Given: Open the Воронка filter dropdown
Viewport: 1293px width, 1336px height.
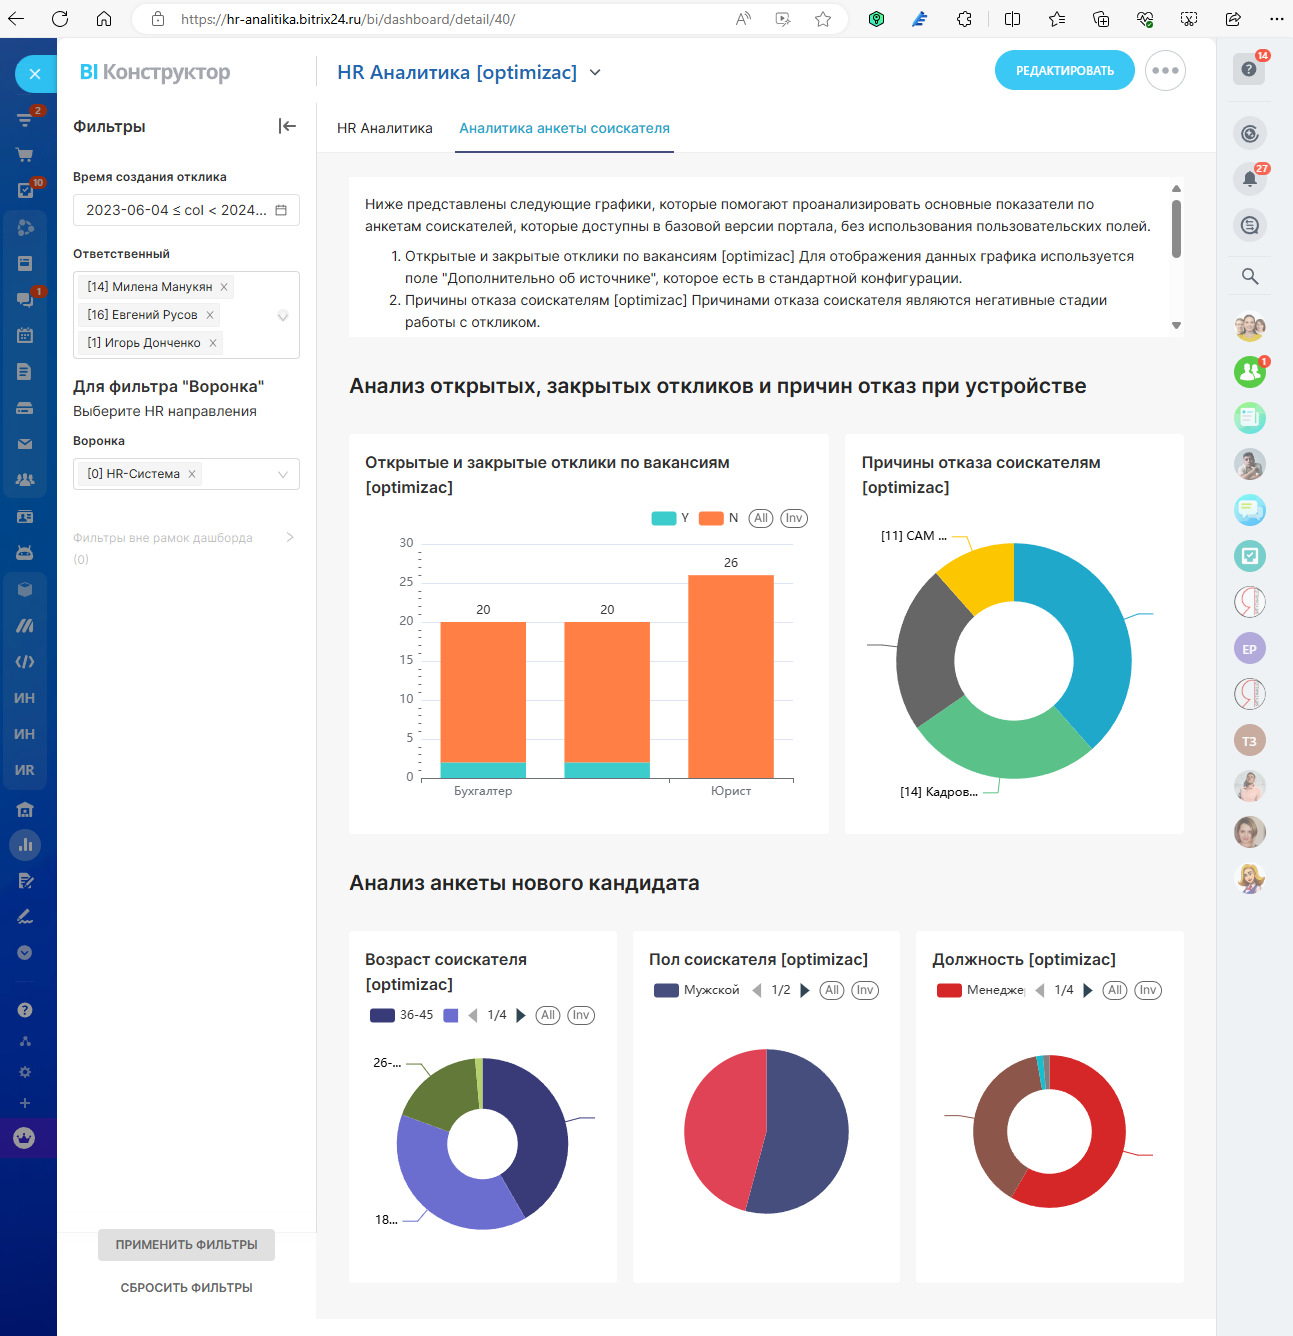Looking at the screenshot, I should coord(283,474).
